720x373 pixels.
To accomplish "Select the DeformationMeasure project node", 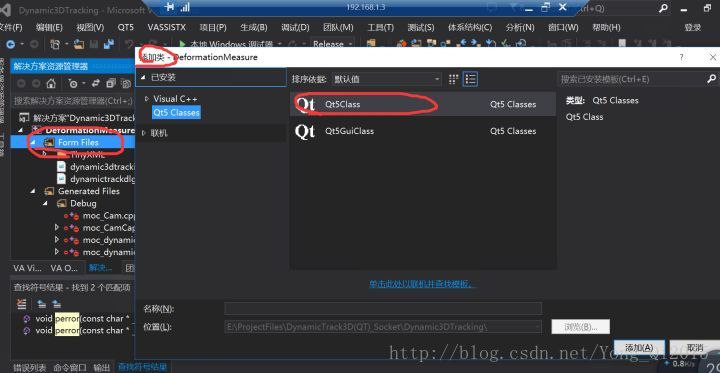I will point(90,131).
